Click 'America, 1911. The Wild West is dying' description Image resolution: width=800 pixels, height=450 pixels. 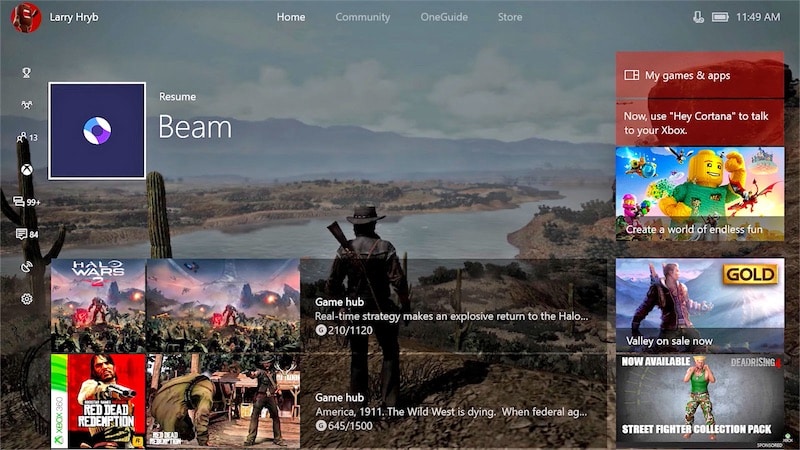pyautogui.click(x=451, y=411)
